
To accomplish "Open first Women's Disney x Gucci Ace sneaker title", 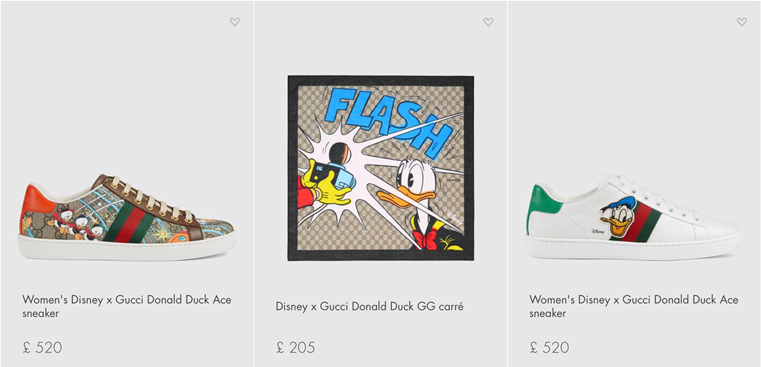I will tap(127, 306).
